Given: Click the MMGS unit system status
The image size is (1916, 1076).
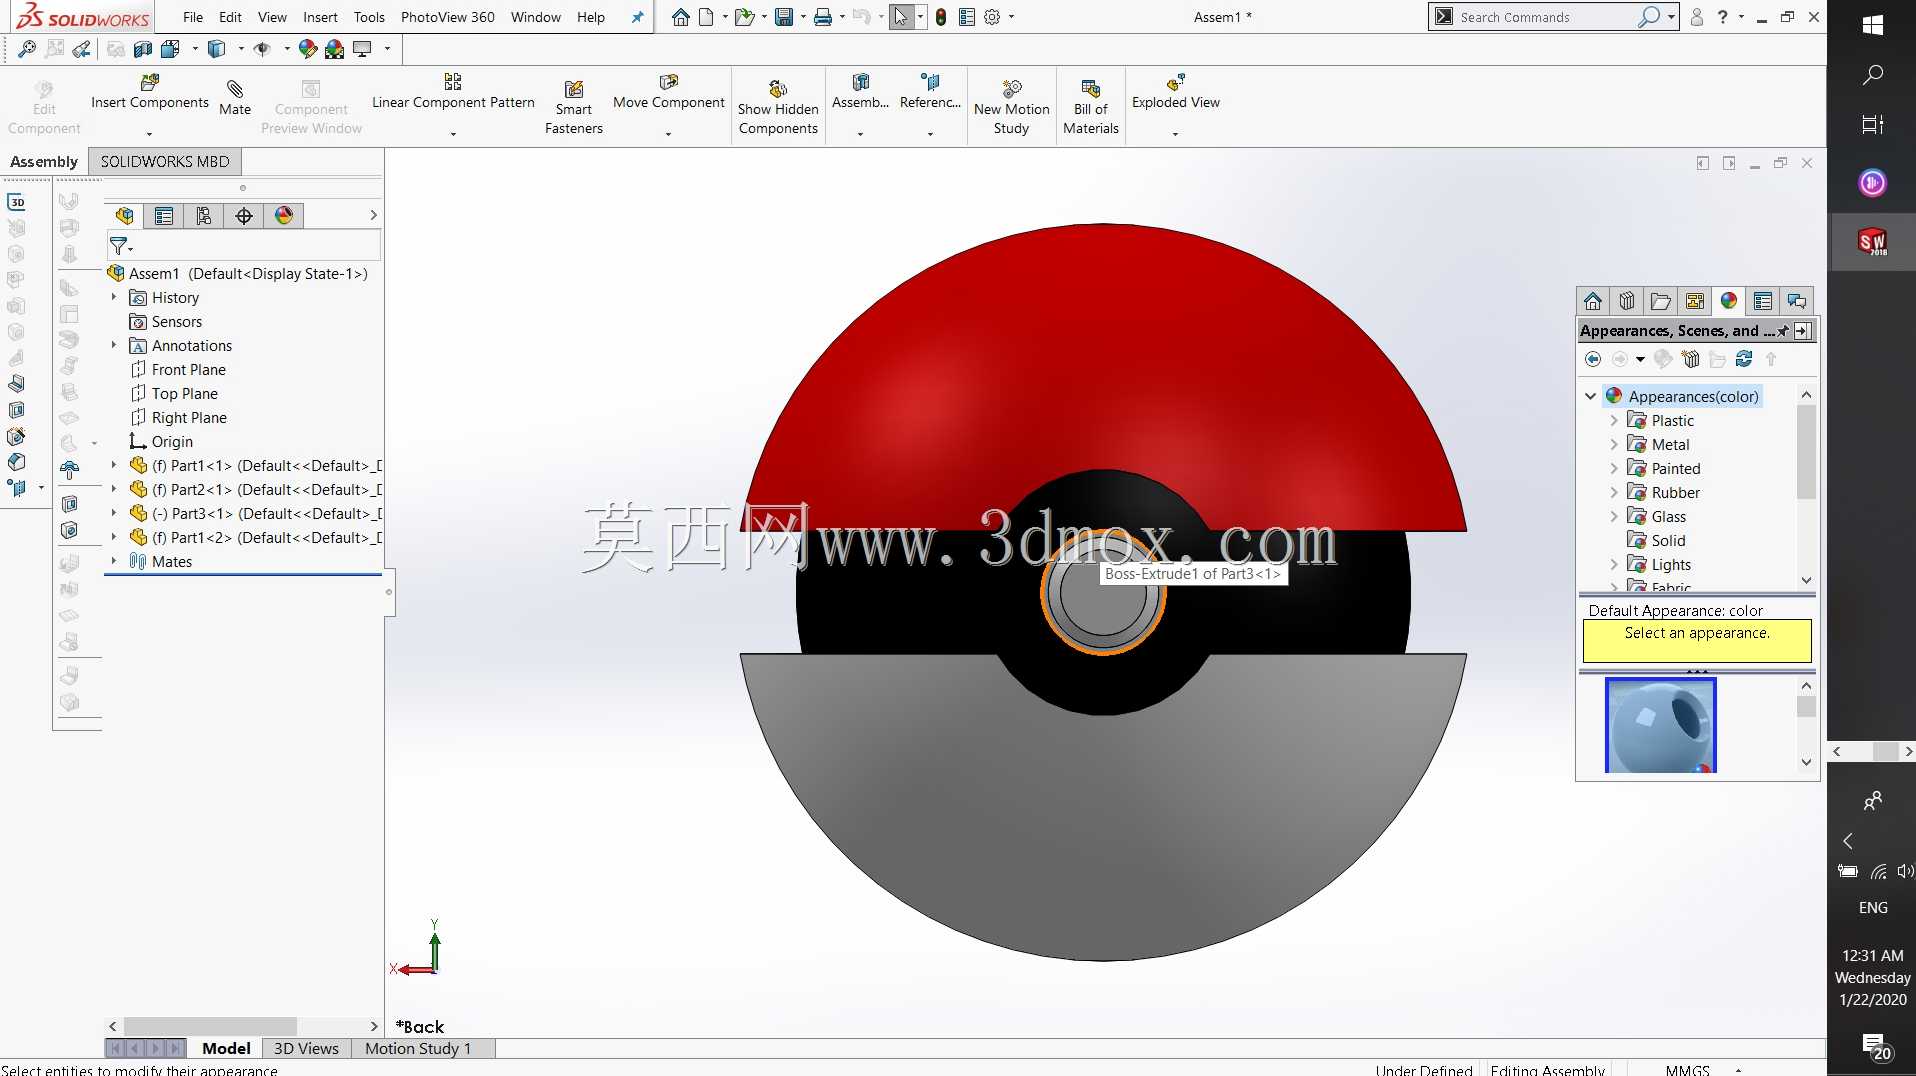Looking at the screenshot, I should coord(1688,1069).
